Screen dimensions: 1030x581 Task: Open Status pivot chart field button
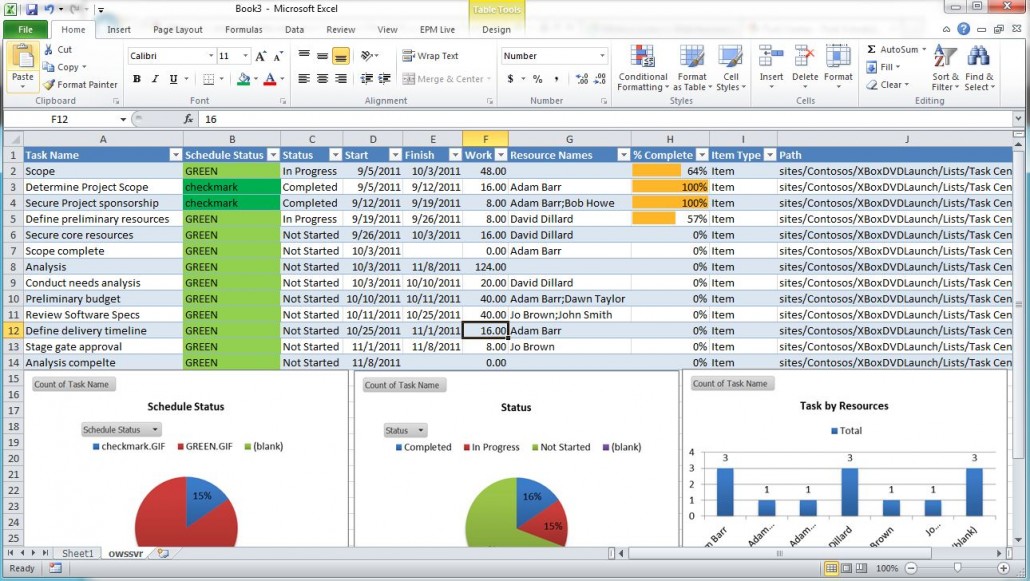(x=405, y=430)
